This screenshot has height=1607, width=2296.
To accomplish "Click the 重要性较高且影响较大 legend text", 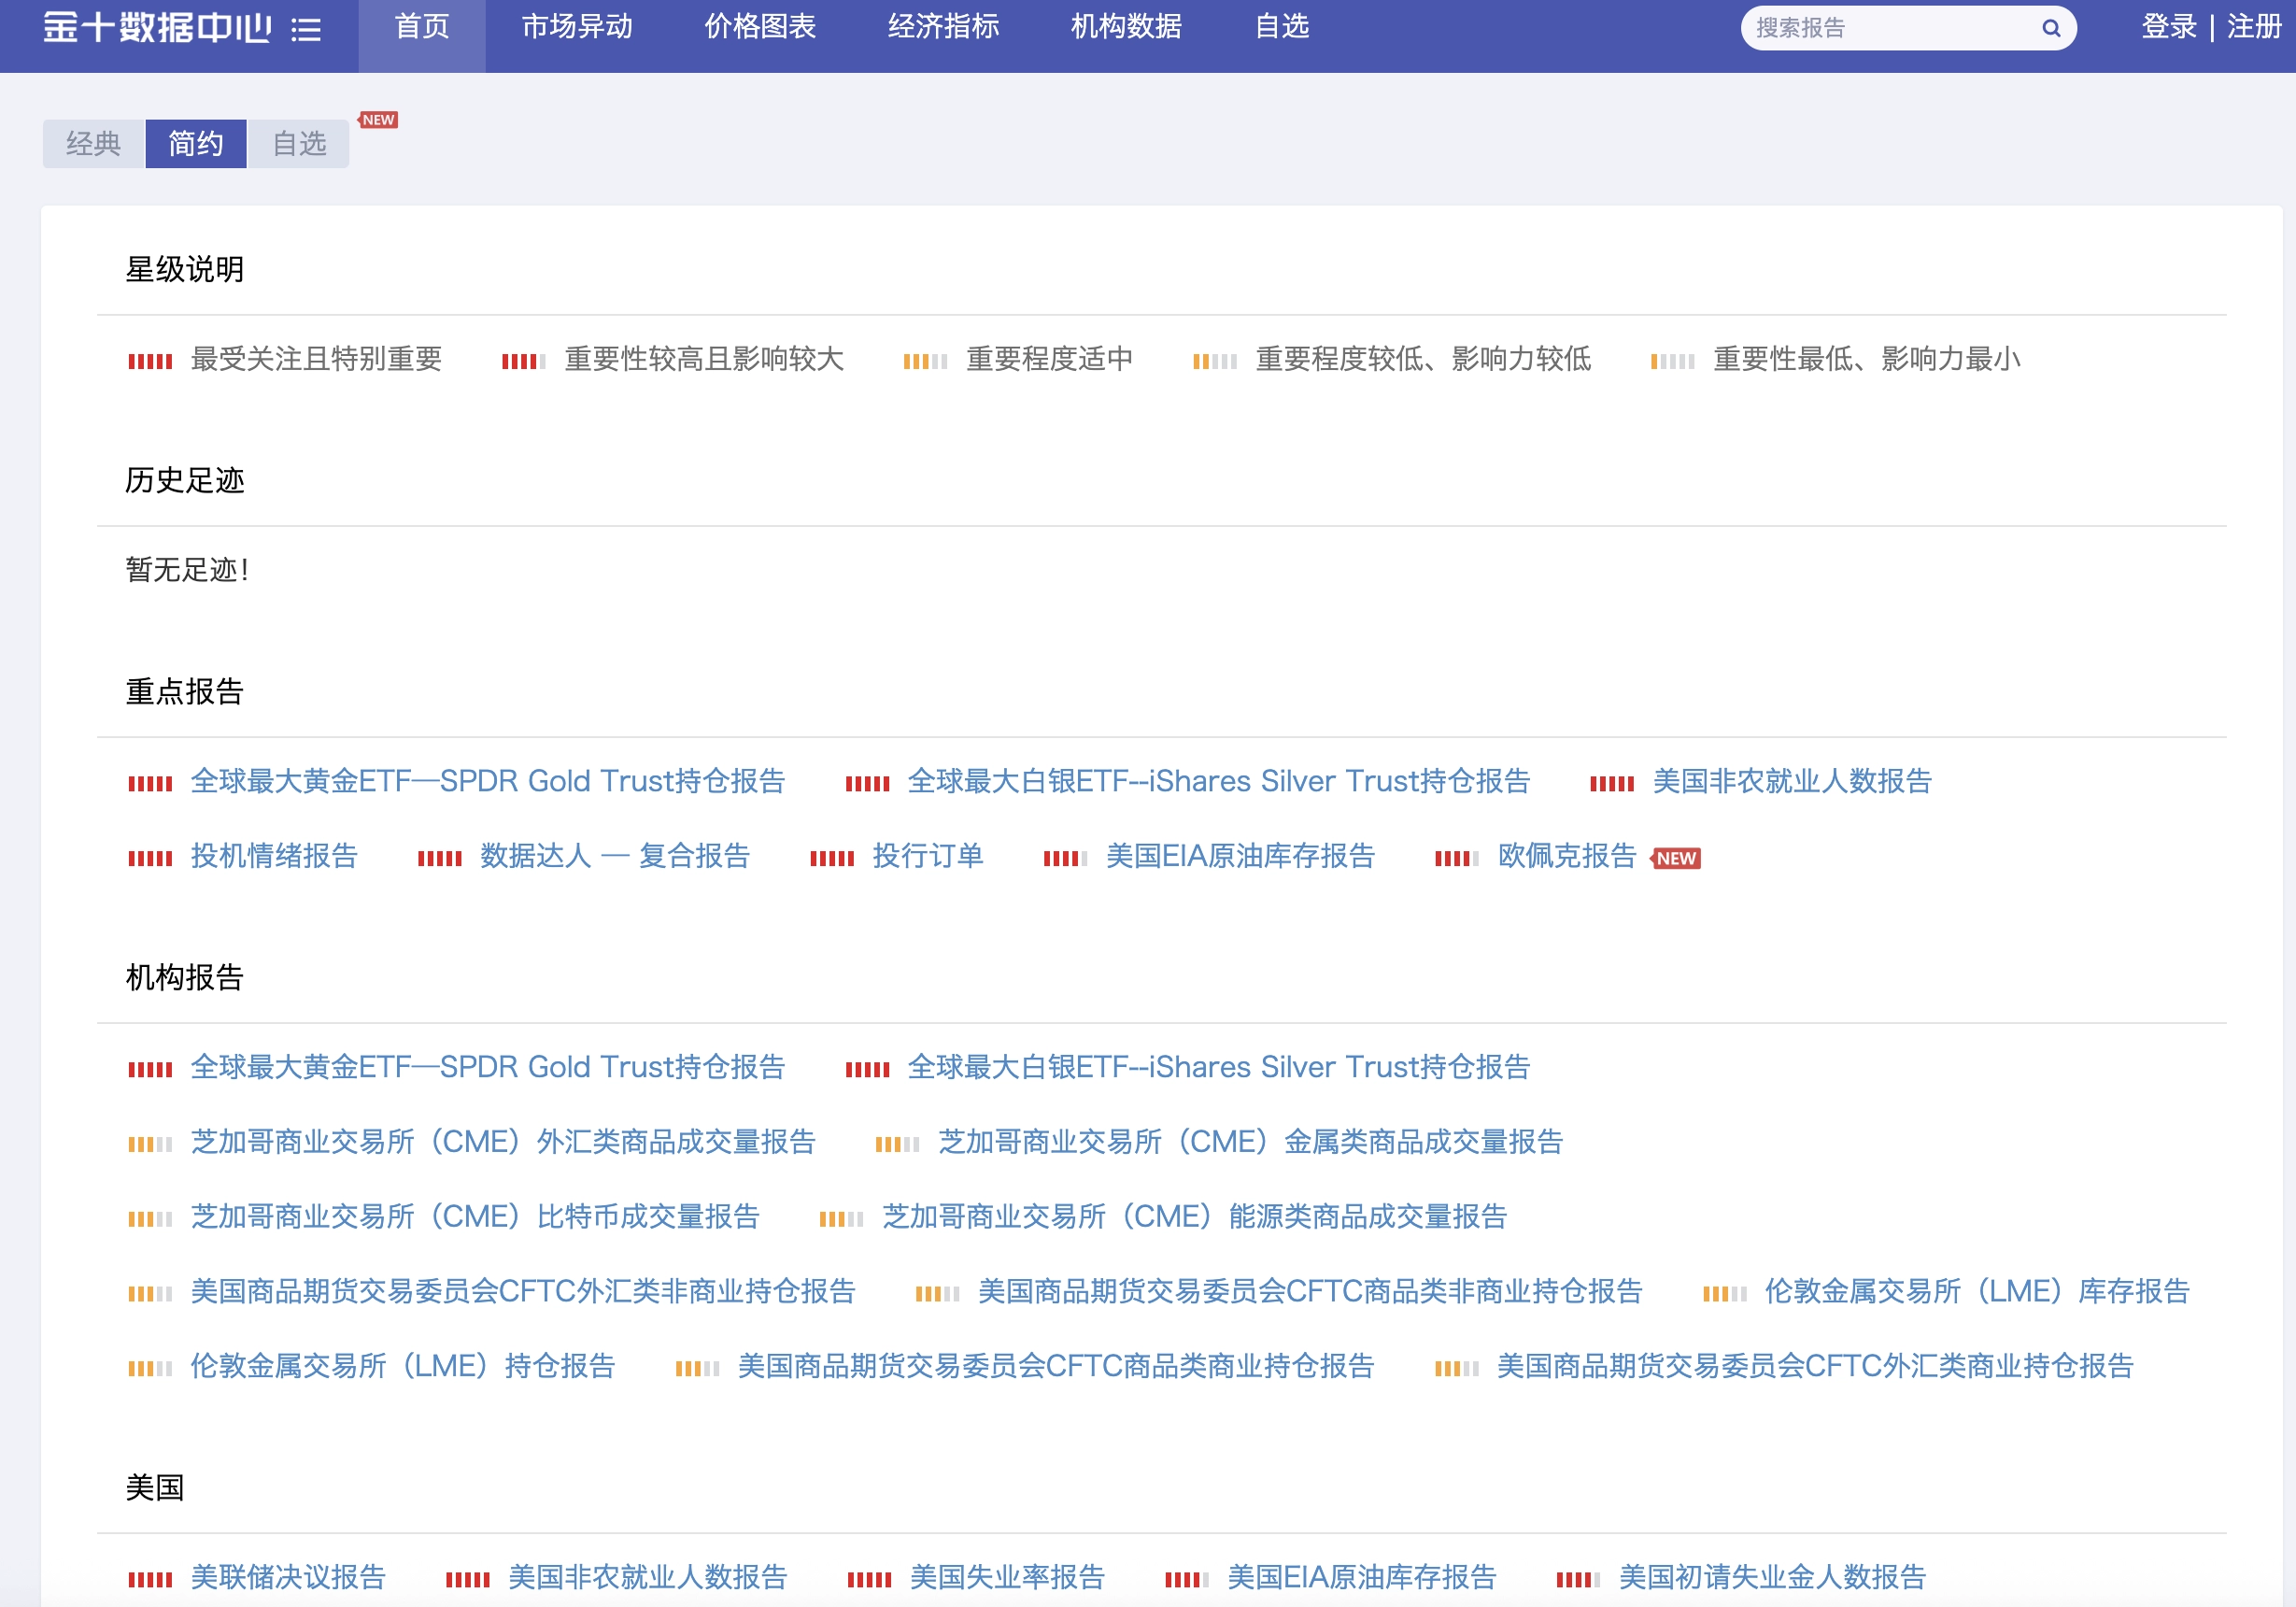I will 704,359.
